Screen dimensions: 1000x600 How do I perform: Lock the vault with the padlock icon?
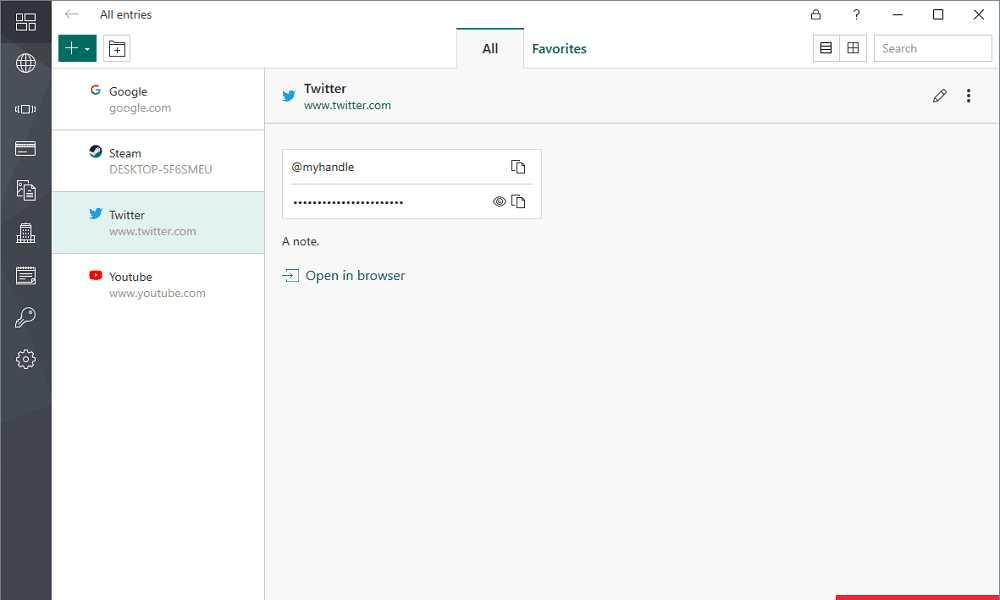coord(816,14)
